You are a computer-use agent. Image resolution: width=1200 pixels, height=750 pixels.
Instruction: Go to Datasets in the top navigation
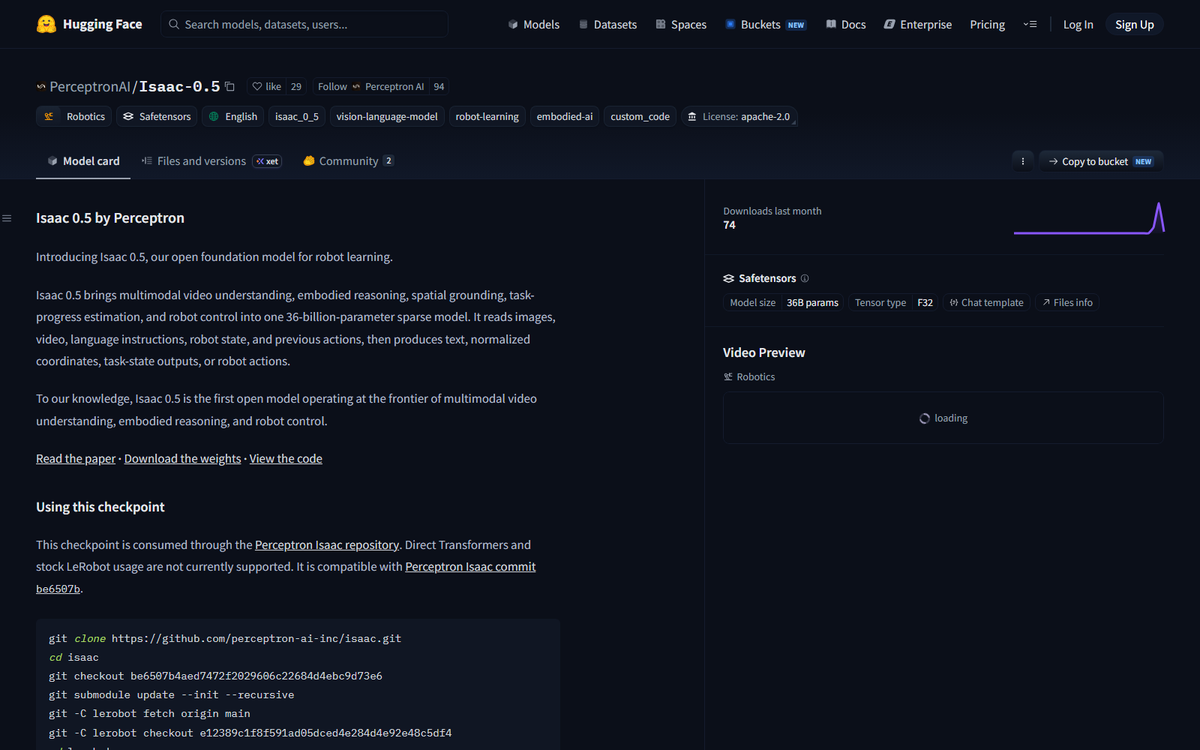coord(608,24)
